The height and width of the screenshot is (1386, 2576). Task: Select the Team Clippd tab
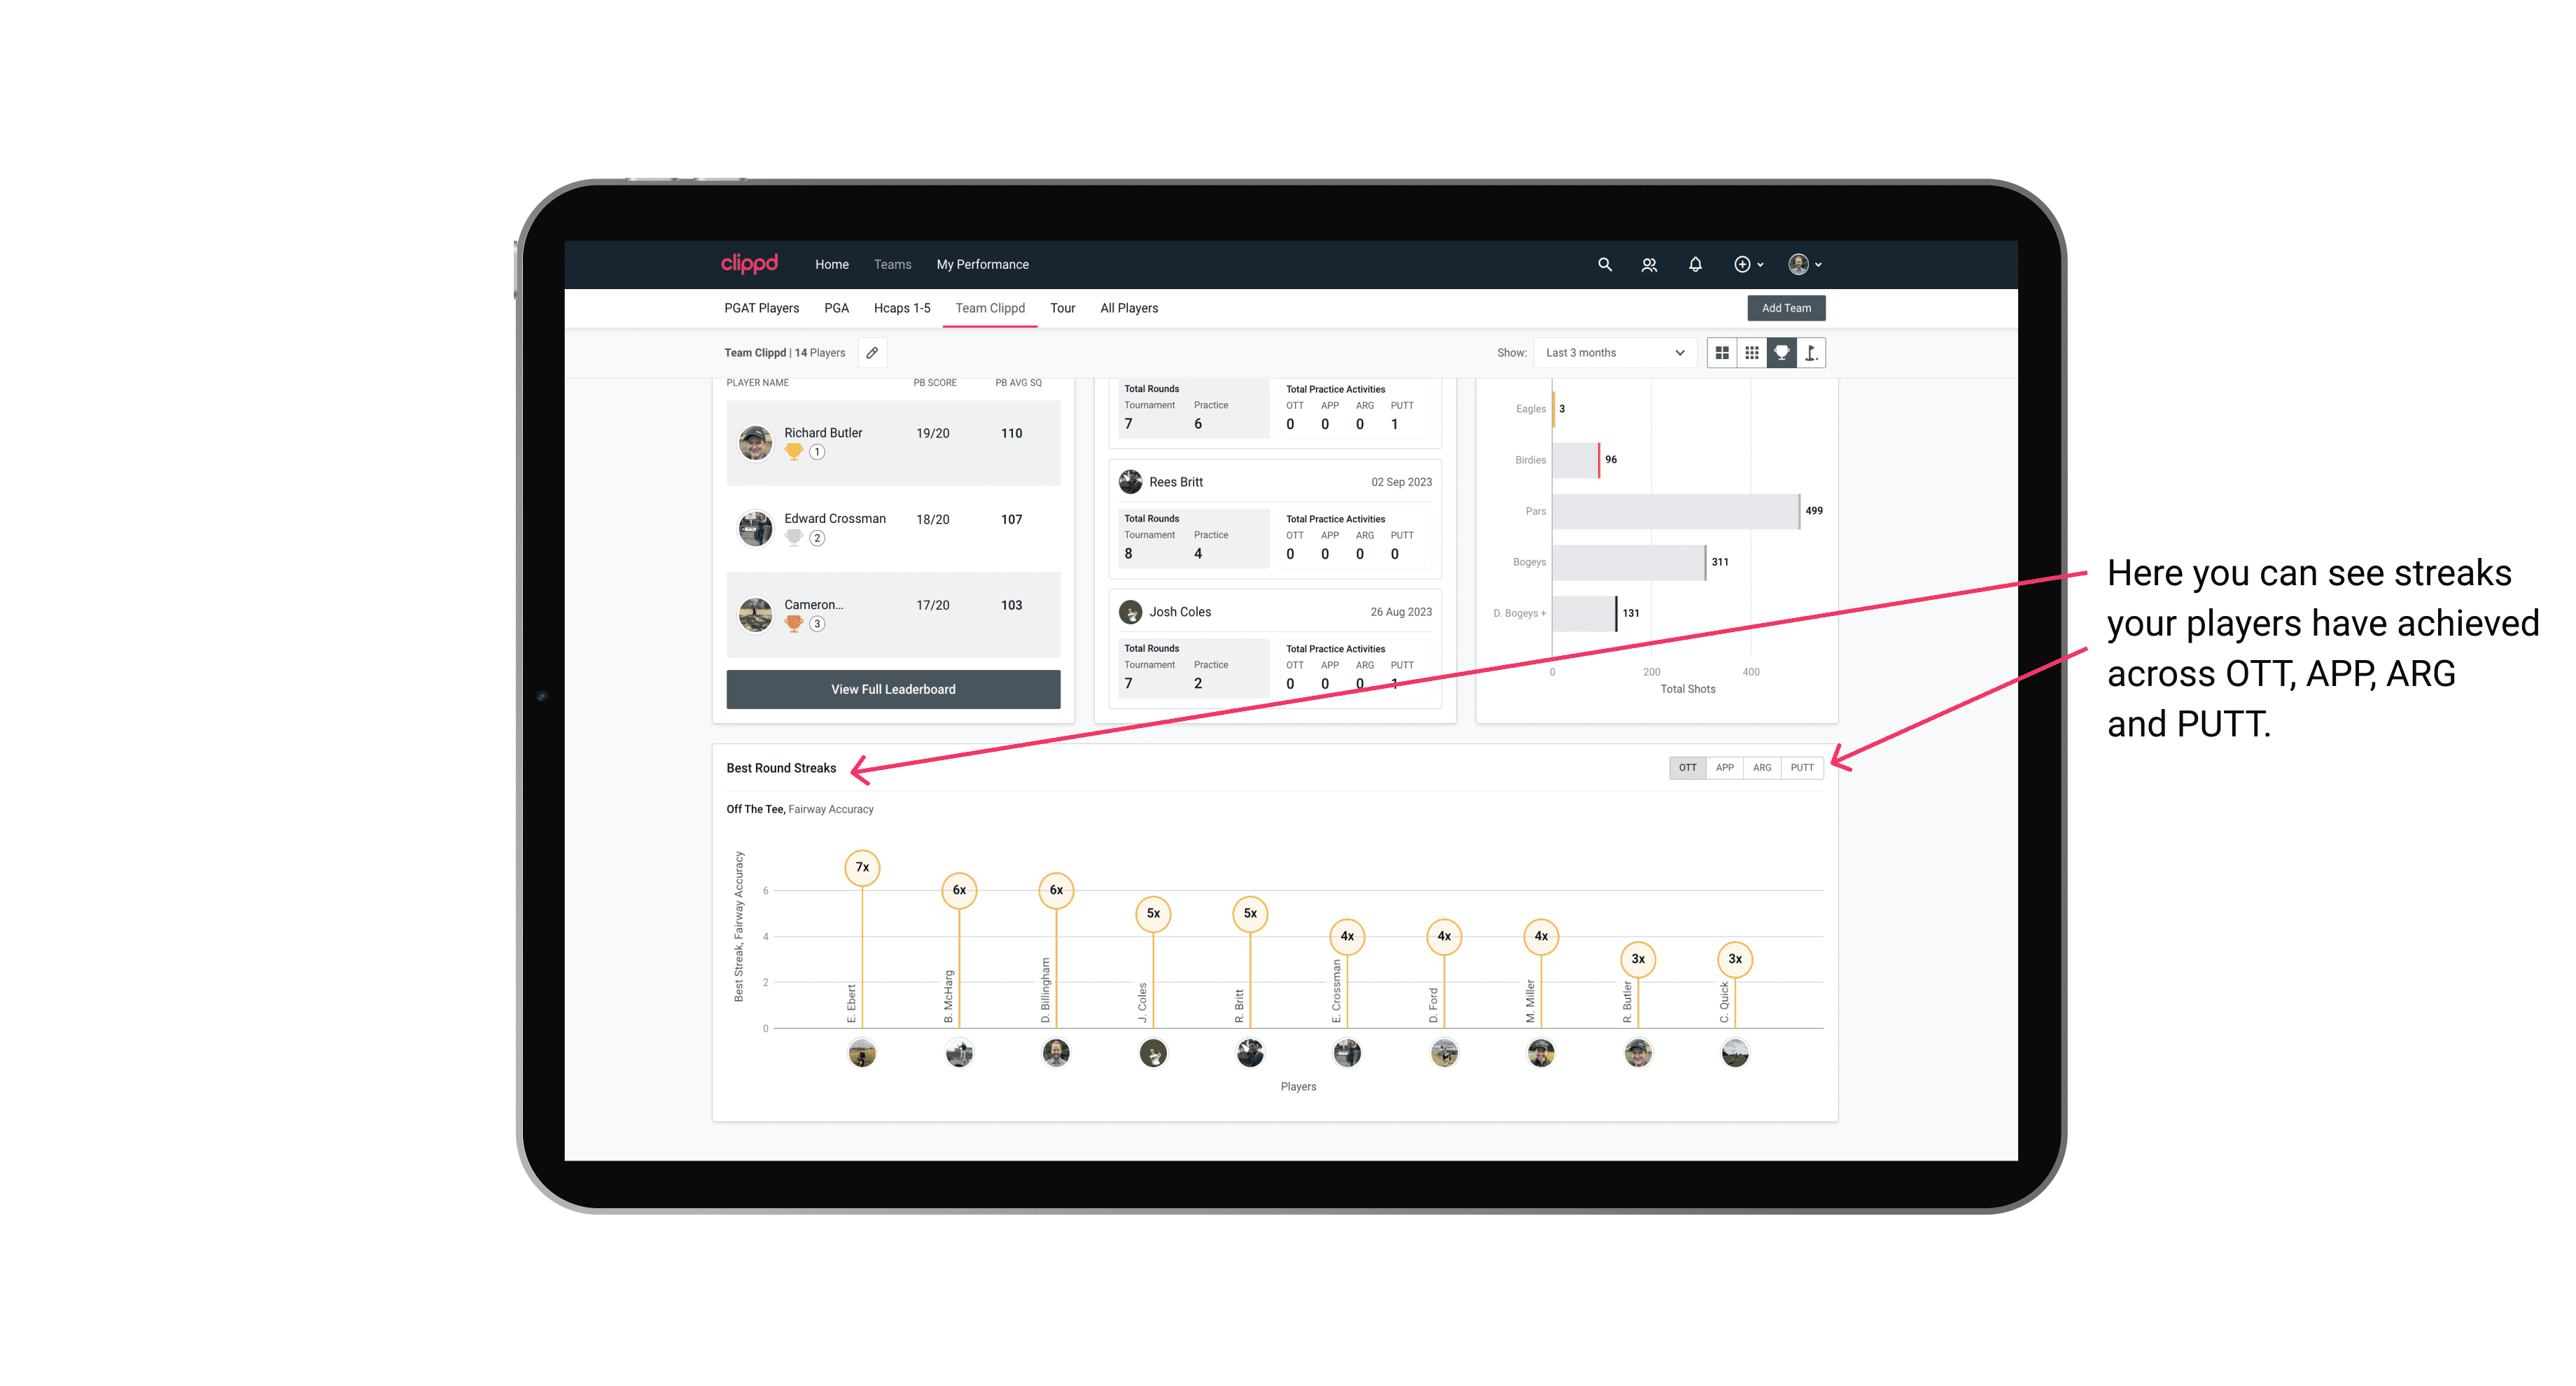tap(986, 307)
